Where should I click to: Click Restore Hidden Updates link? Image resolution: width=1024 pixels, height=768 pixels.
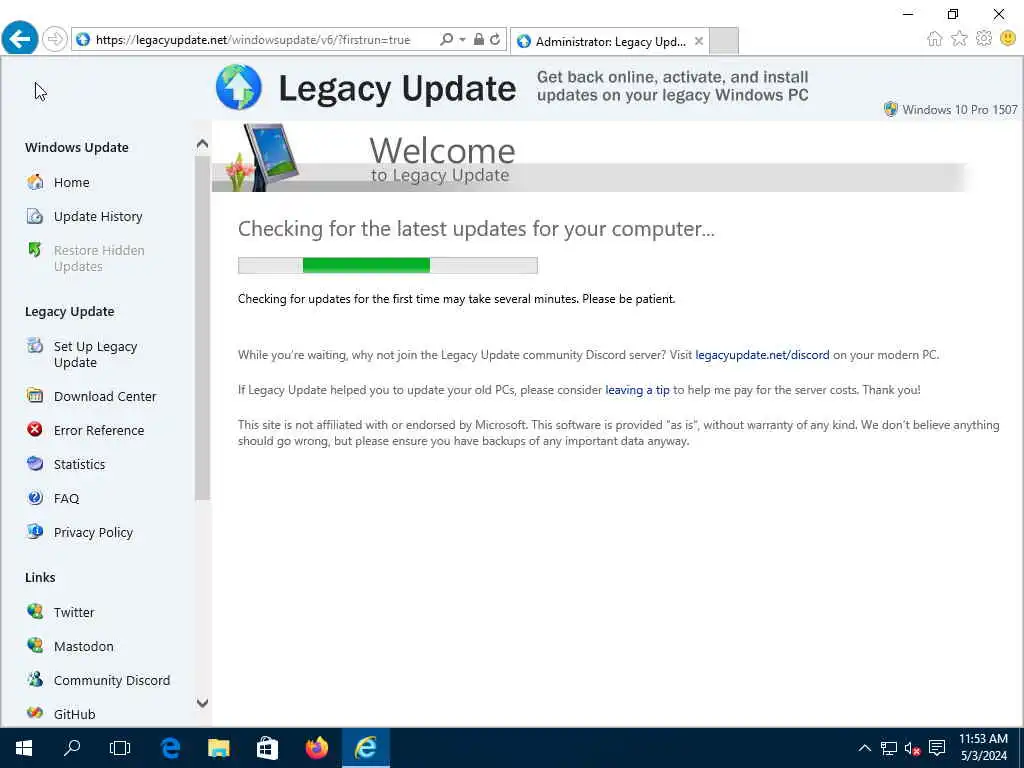99,258
